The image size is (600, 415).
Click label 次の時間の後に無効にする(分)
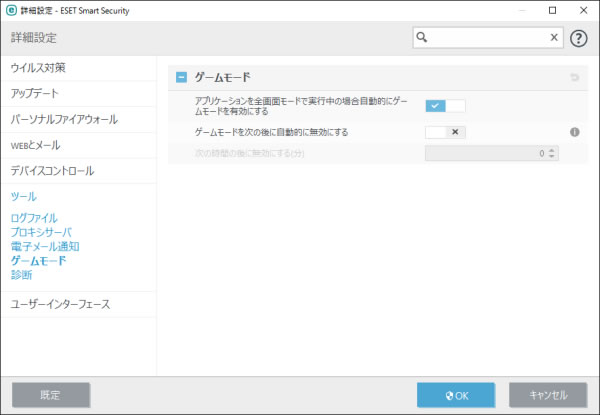(x=249, y=153)
